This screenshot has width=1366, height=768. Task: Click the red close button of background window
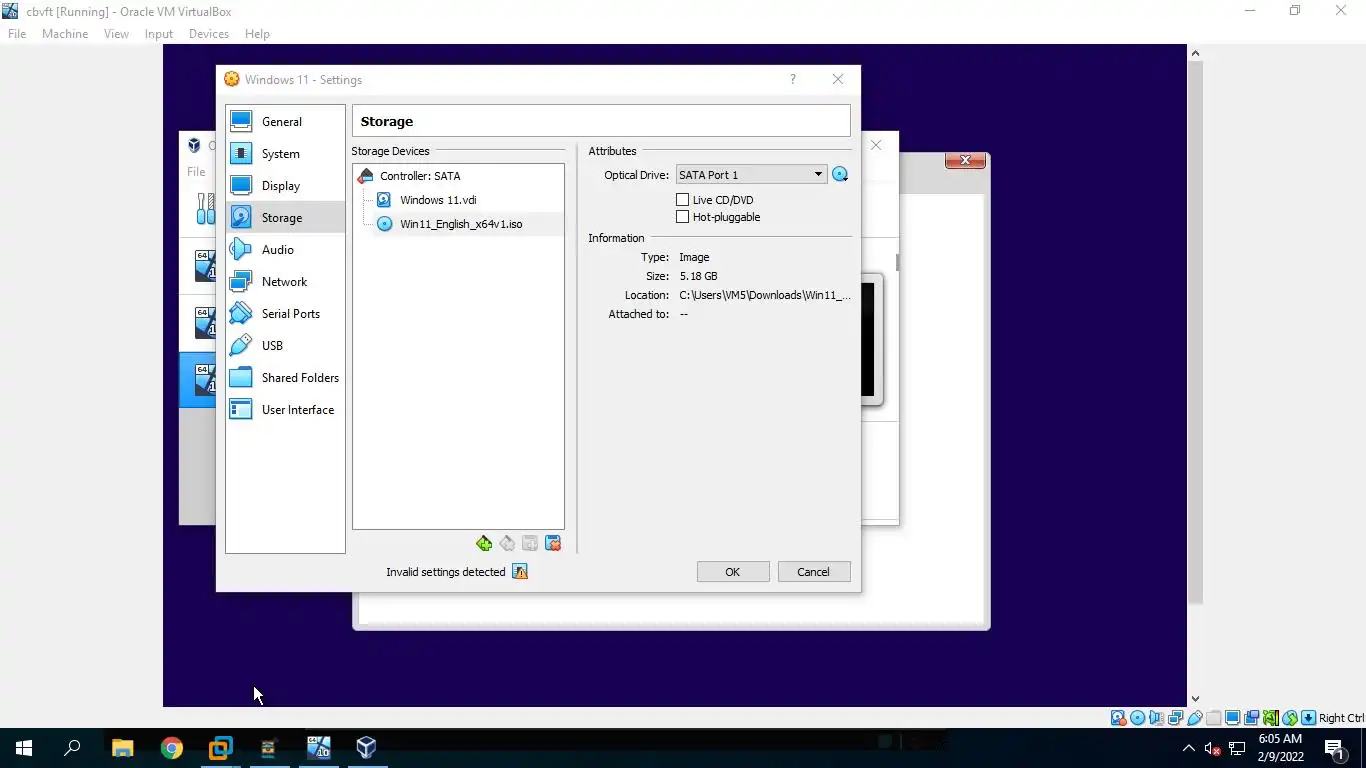(x=965, y=161)
